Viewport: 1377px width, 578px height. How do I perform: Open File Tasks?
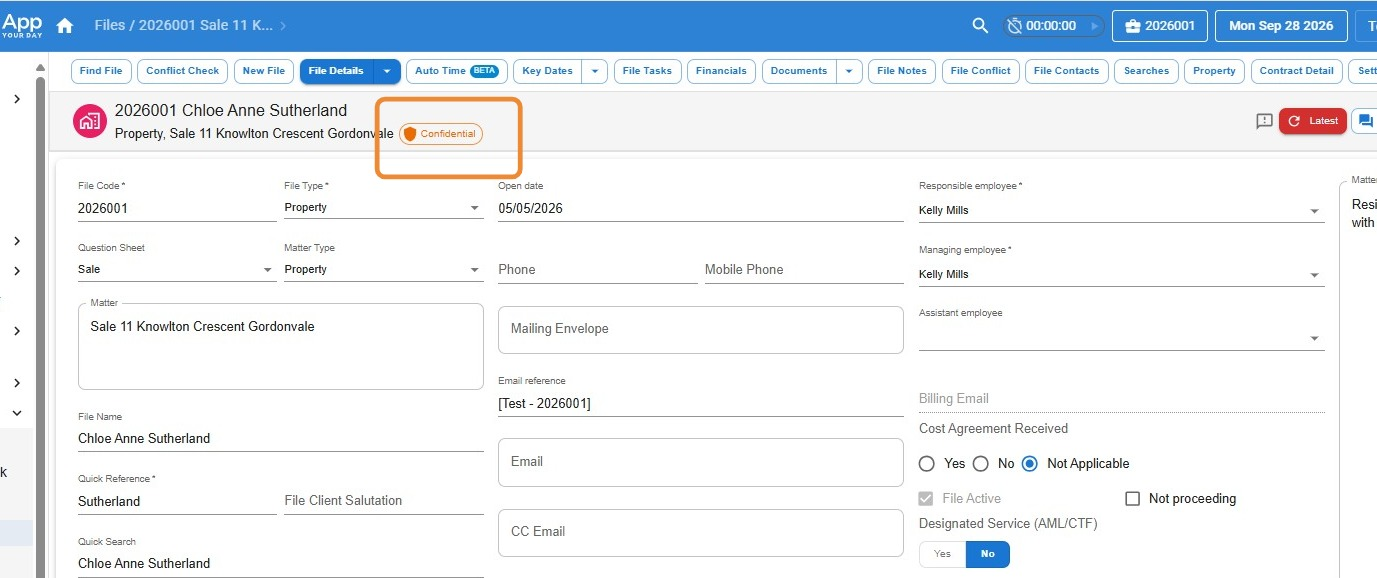coord(647,71)
